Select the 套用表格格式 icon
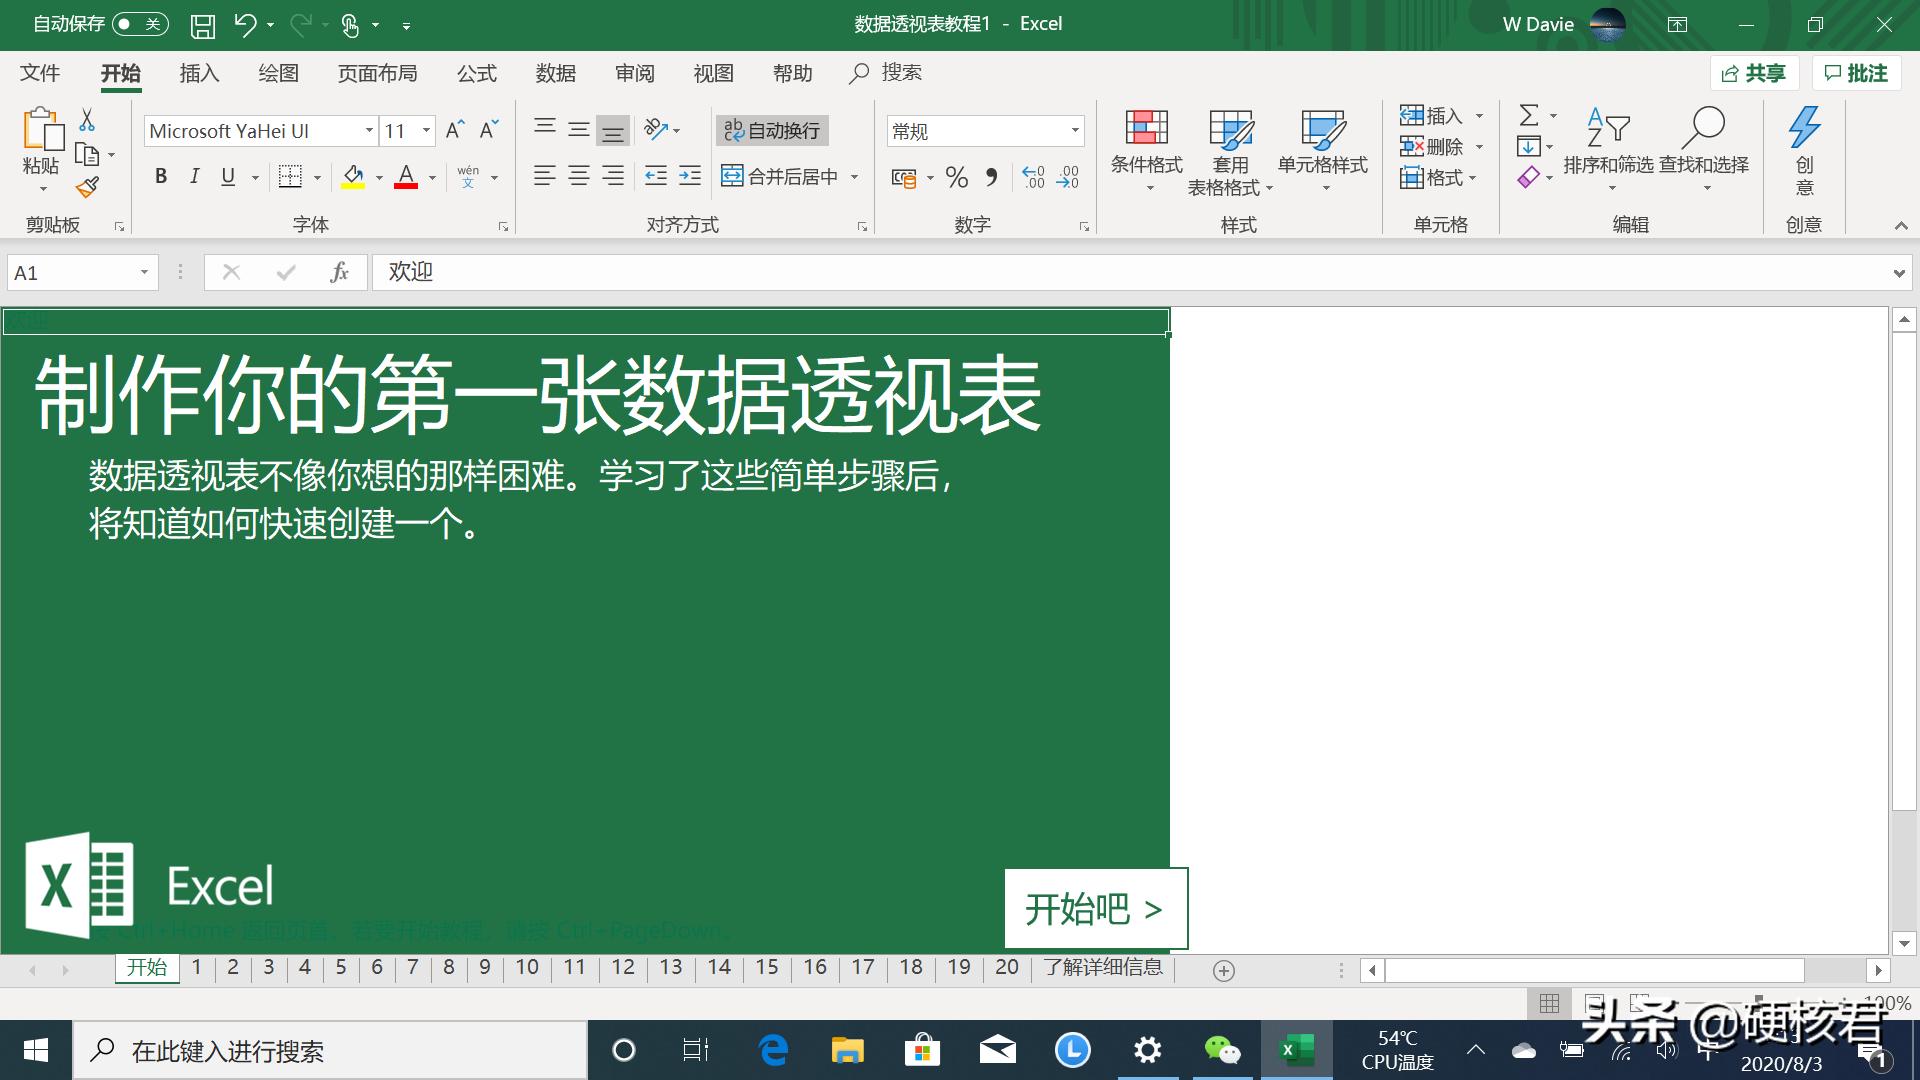1920x1080 pixels. (1229, 130)
